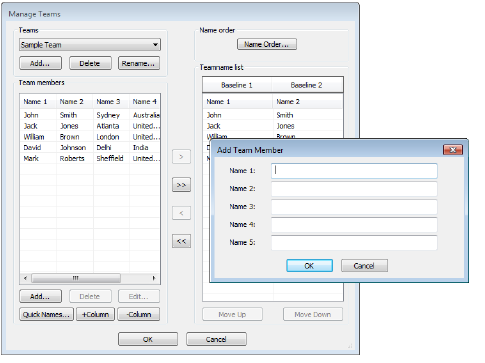Select Jack in Teamname list
The height and width of the screenshot is (363, 485).
pyautogui.click(x=213, y=126)
